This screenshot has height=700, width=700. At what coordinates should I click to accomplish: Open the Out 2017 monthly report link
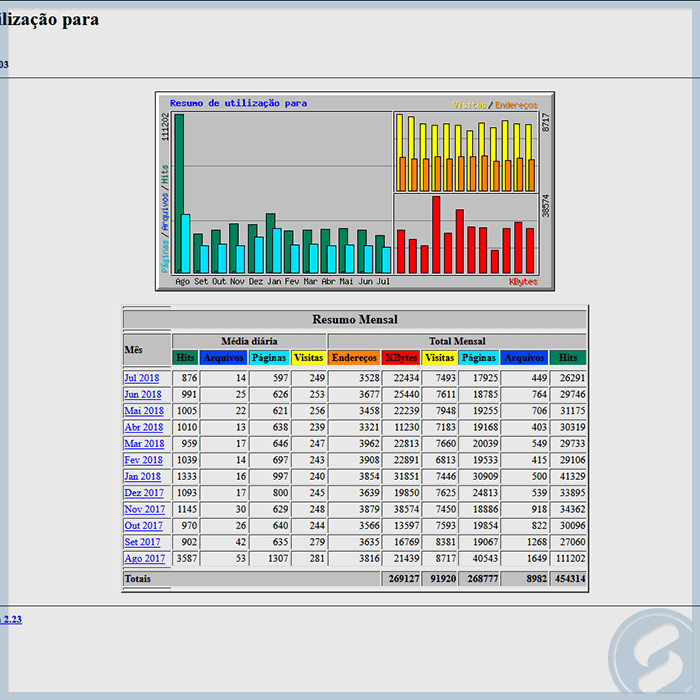143,526
